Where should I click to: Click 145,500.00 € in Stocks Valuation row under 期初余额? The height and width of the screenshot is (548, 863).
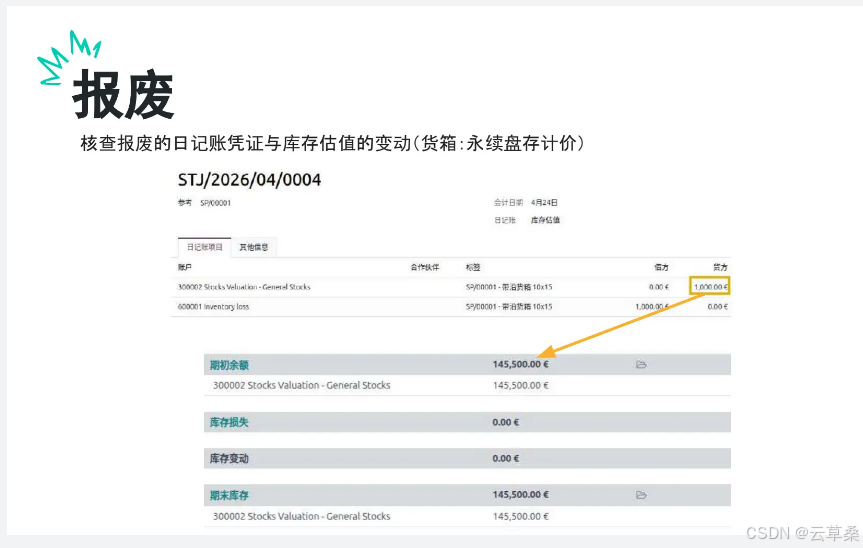pos(520,386)
